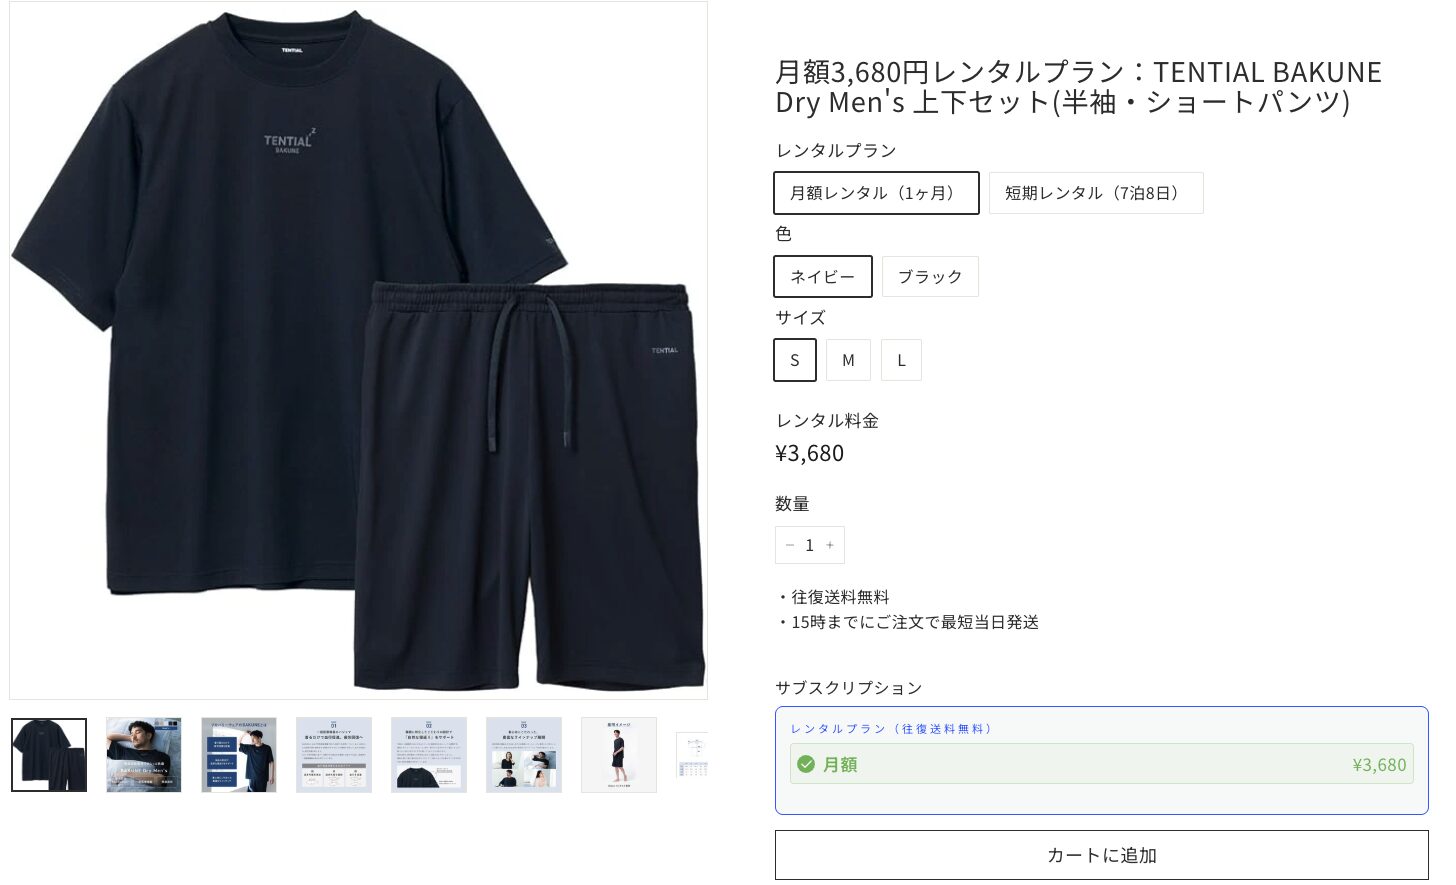Select size S
Viewport: 1456px width, 885px height.
click(x=795, y=360)
